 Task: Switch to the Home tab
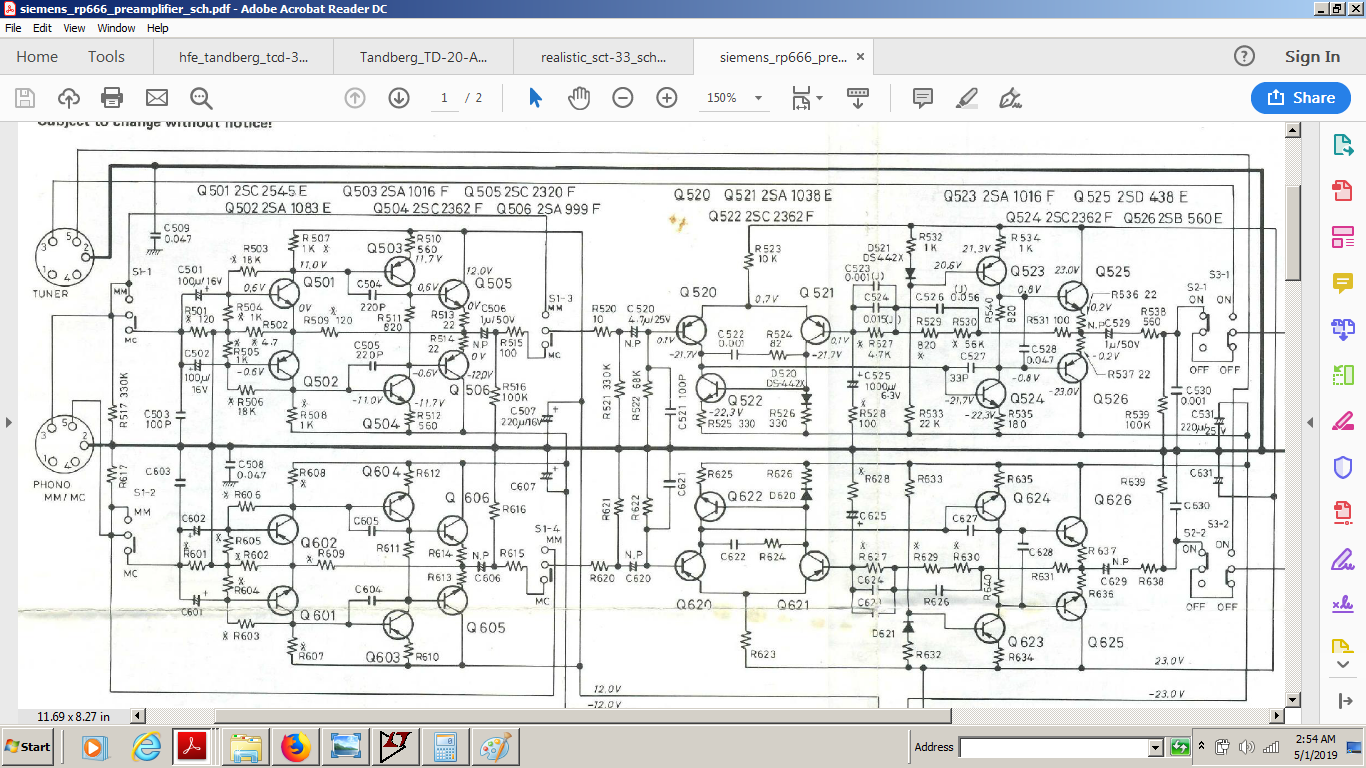[37, 57]
